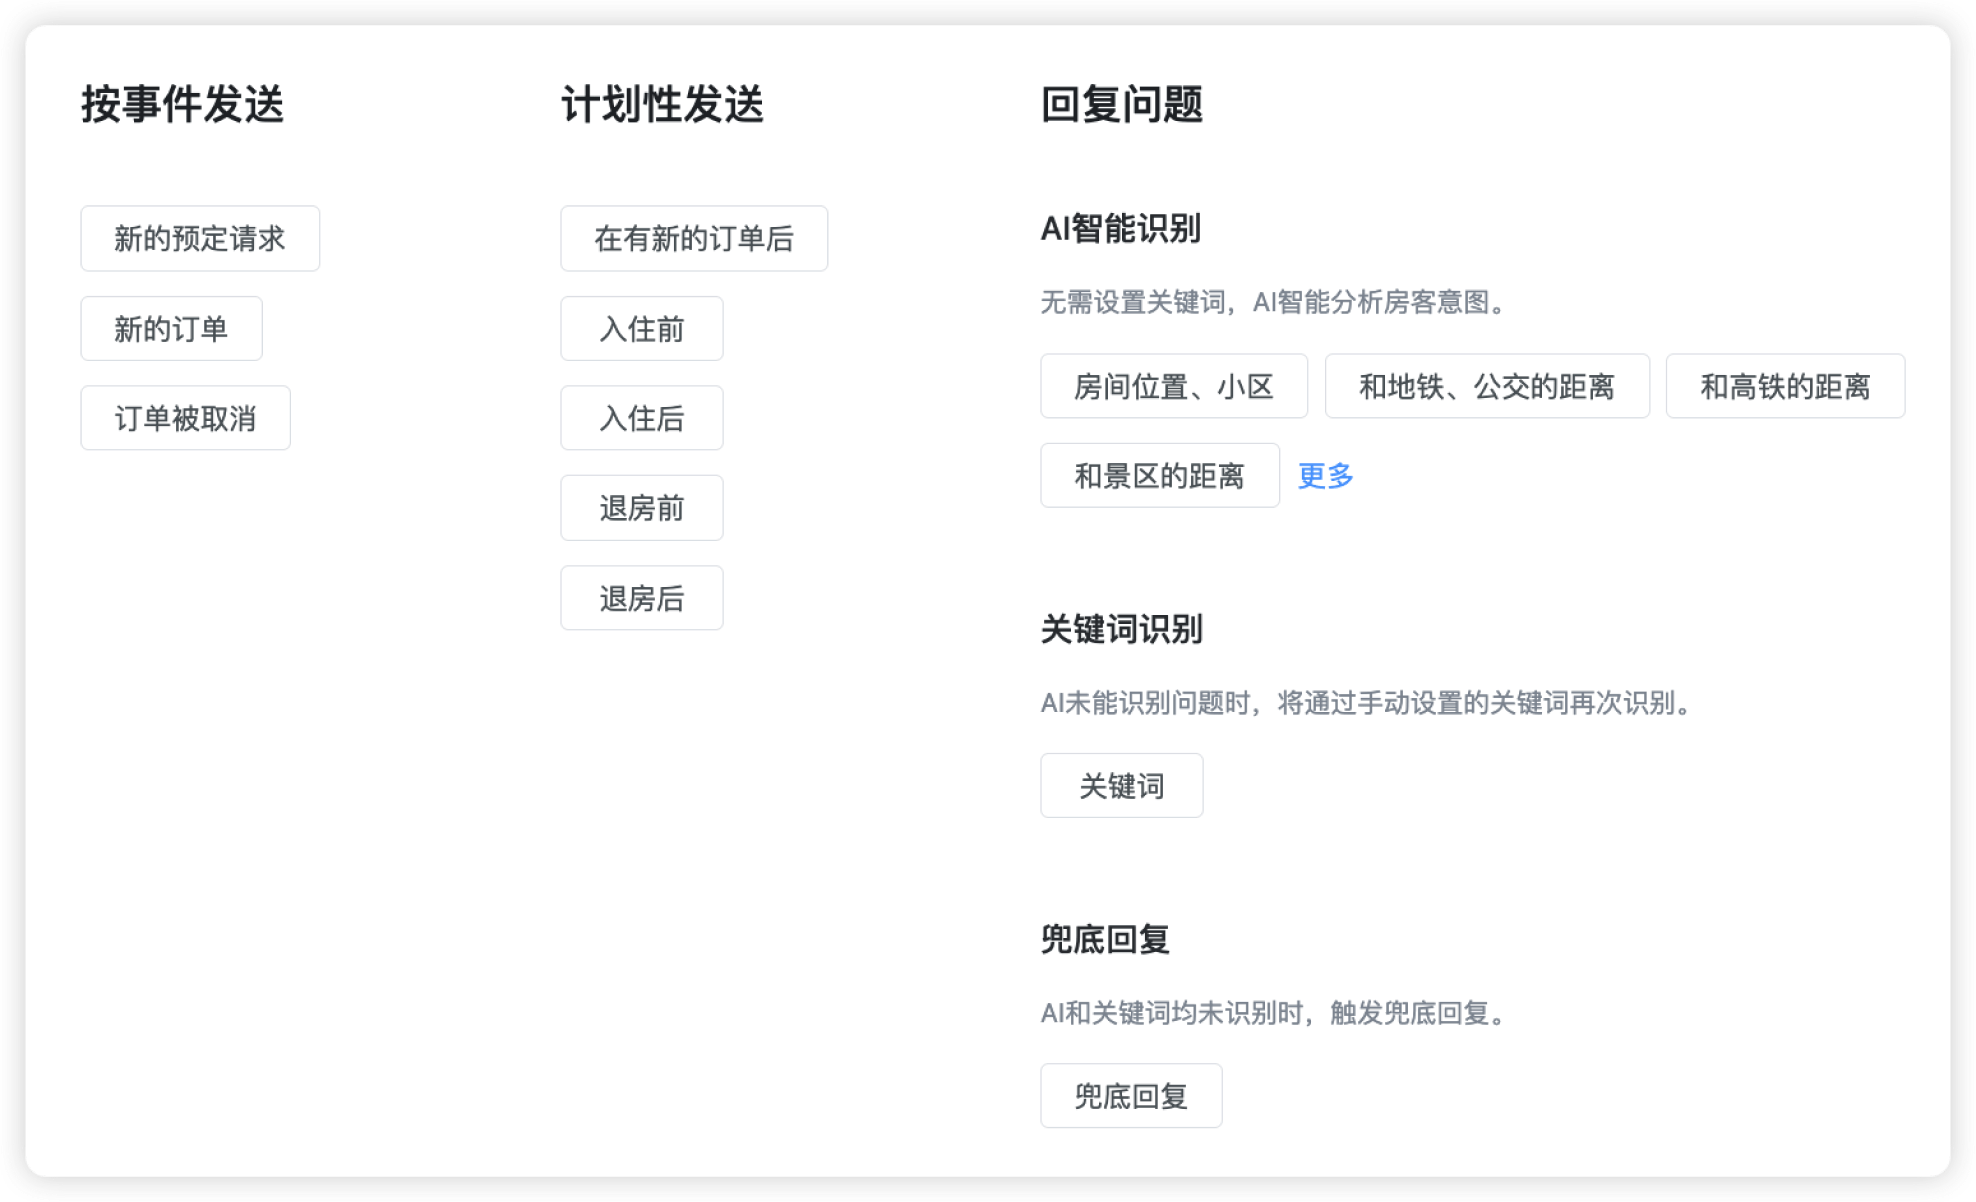This screenshot has height=1202, width=1976.
Task: Click the 关键词识别 subsection title
Action: point(1122,630)
